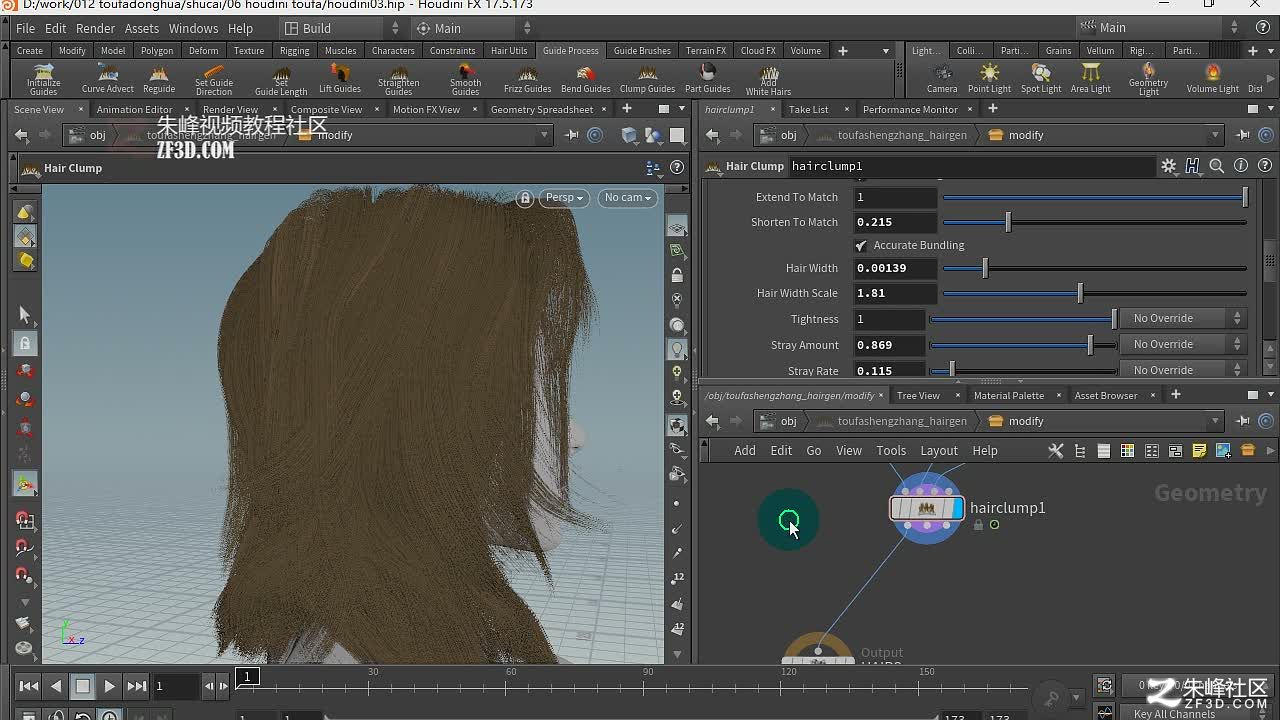Select the Initialize Guides shelf tool
1280x720 pixels.
click(43, 79)
